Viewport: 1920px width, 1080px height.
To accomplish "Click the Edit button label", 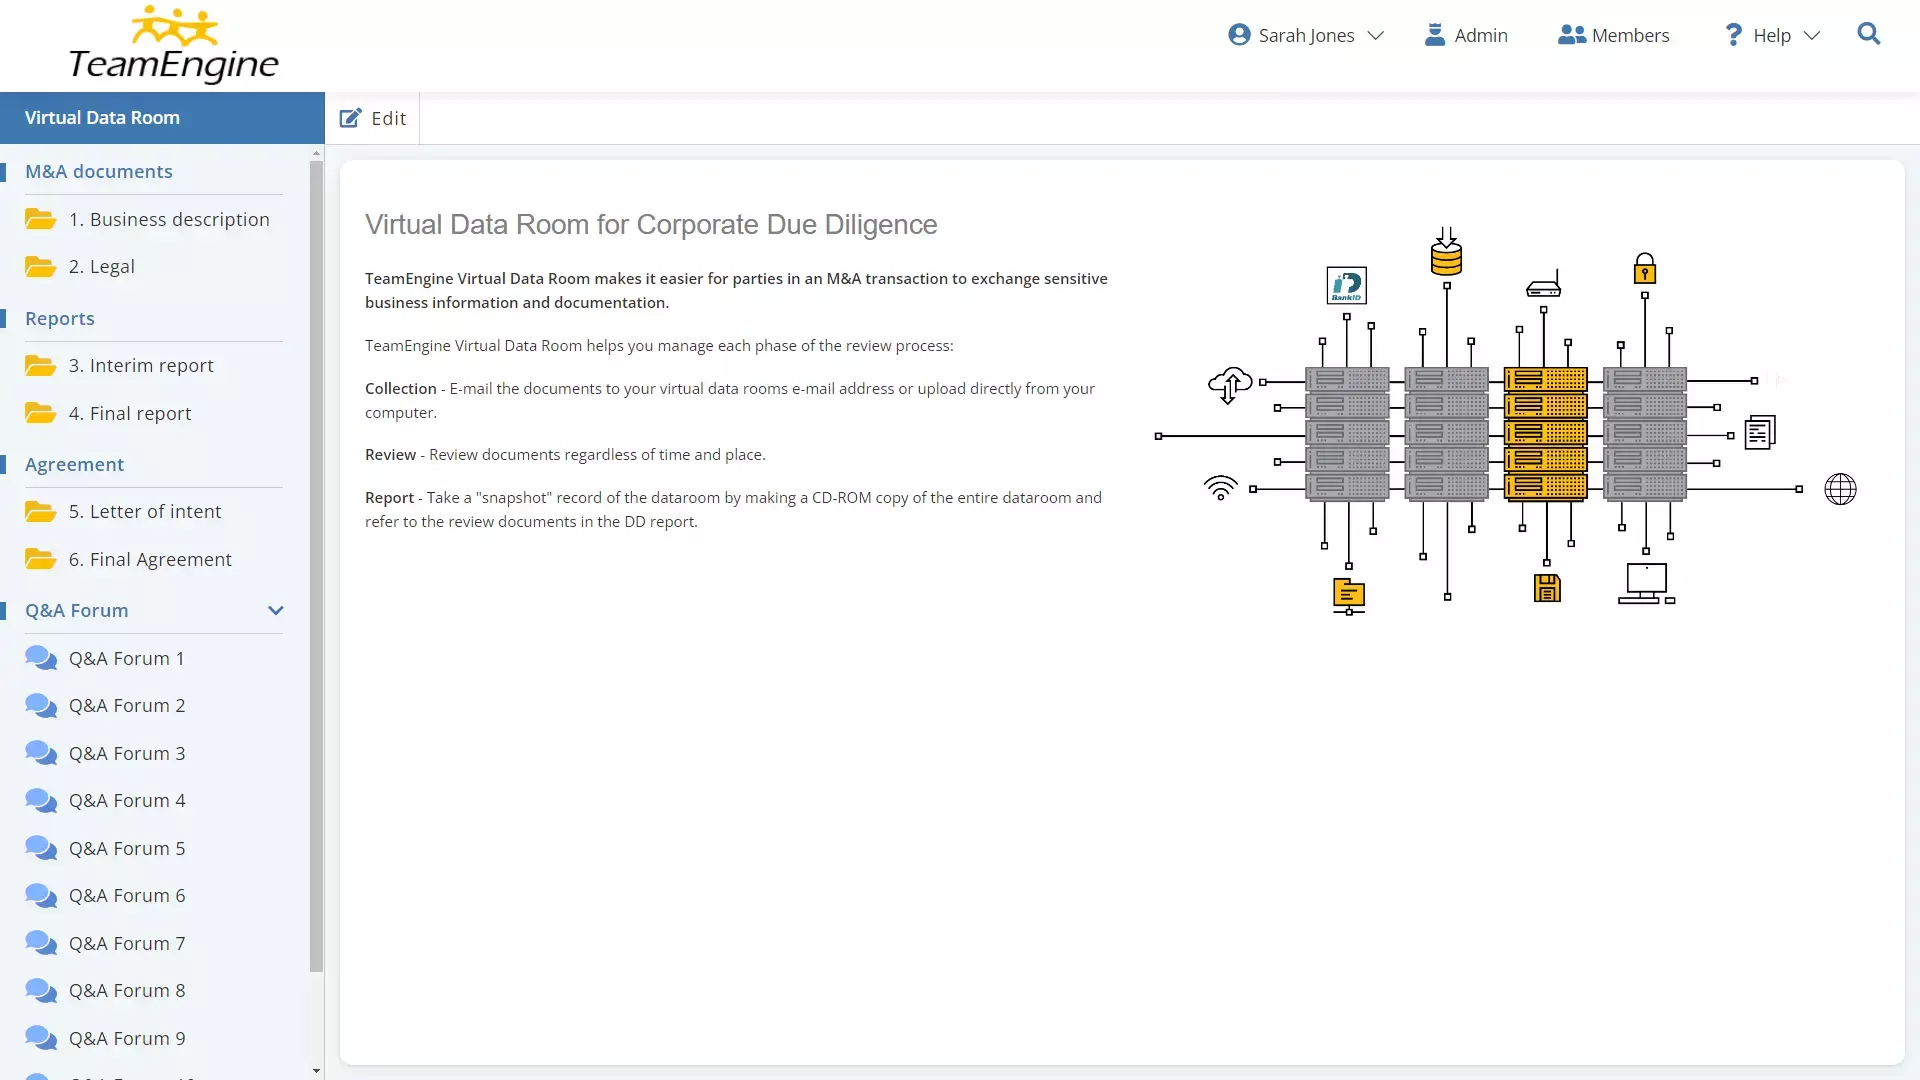I will pos(388,118).
